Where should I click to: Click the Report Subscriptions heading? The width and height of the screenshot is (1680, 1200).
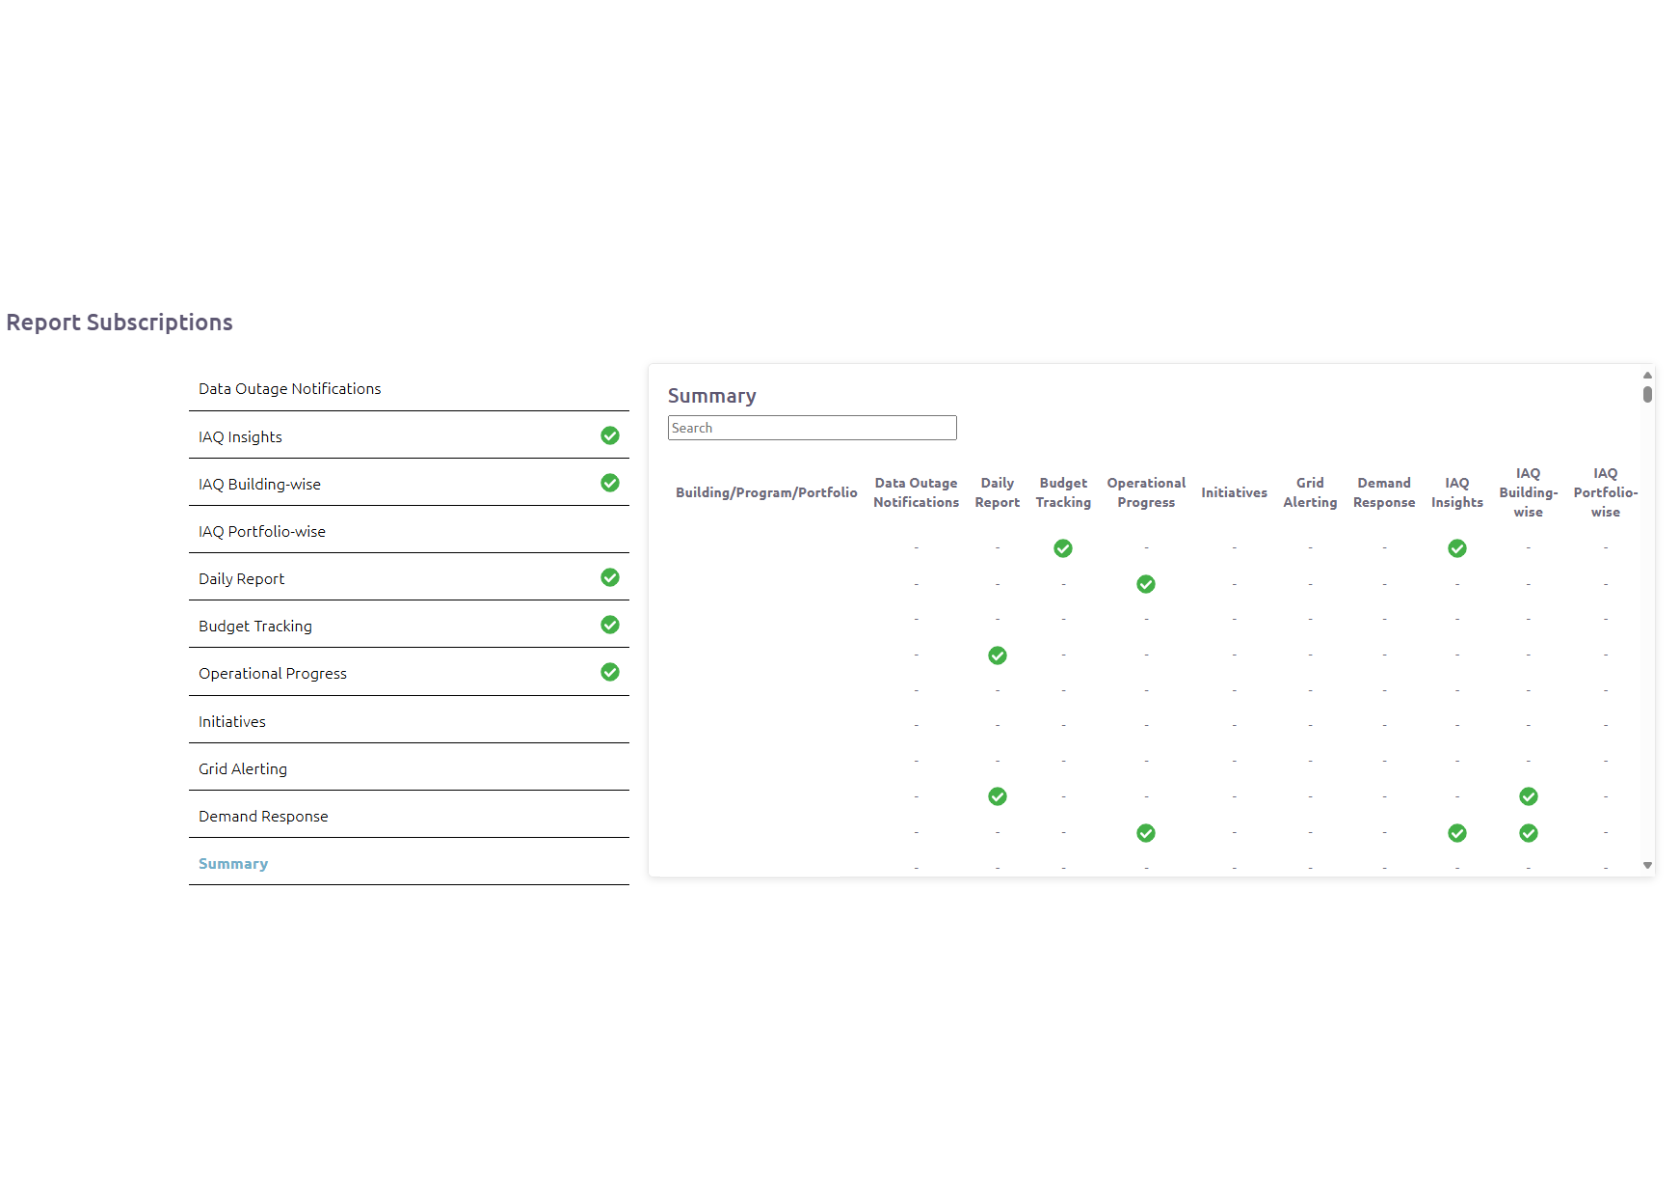119,322
